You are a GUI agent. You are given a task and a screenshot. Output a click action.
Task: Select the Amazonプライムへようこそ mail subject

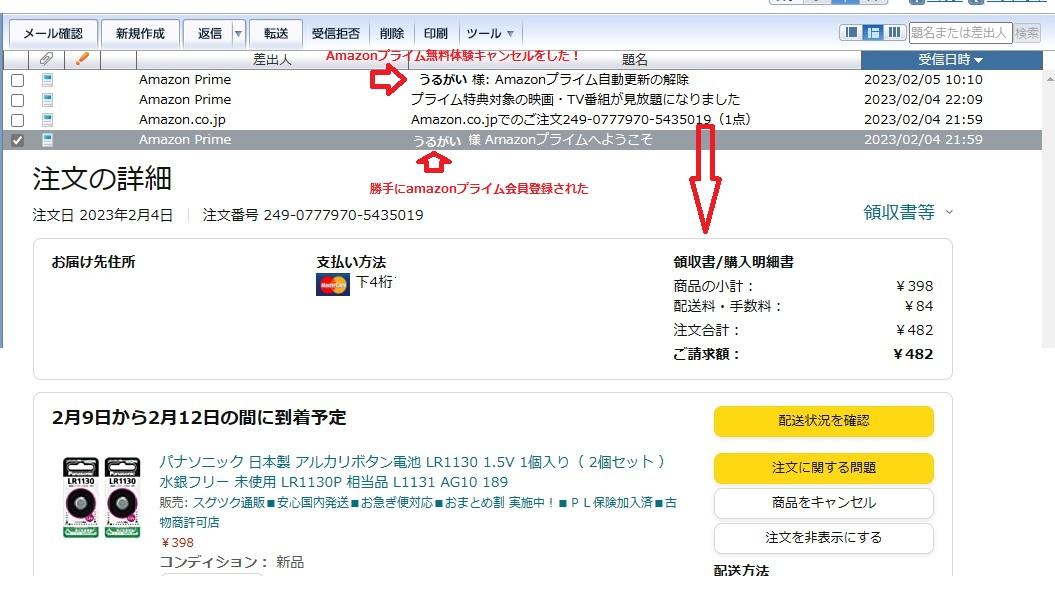click(x=532, y=140)
